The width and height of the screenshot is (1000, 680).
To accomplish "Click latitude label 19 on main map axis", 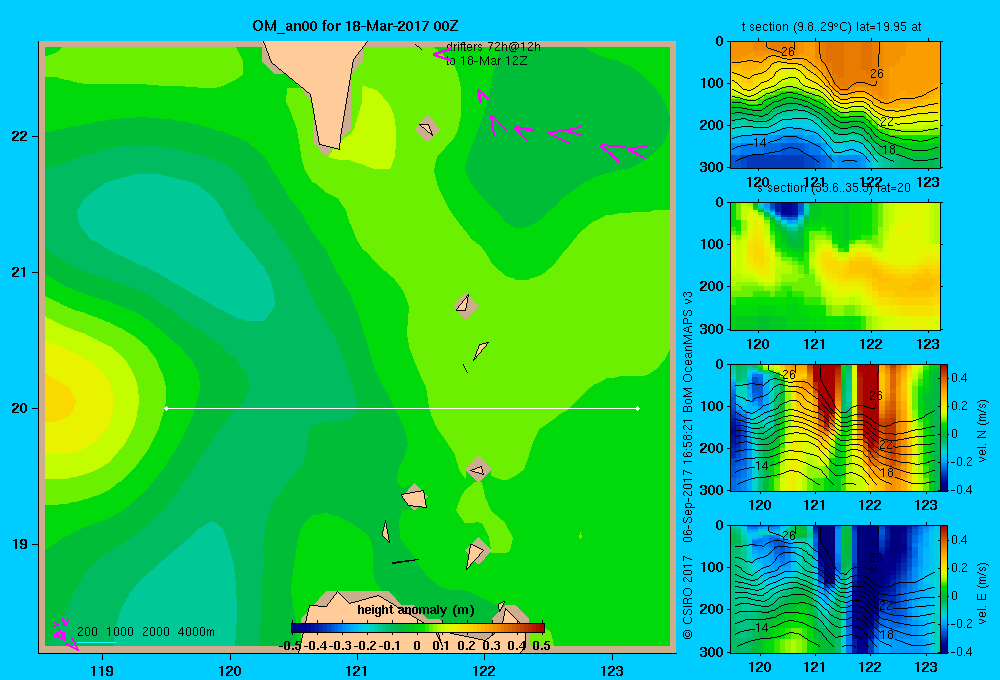I will click(x=20, y=544).
